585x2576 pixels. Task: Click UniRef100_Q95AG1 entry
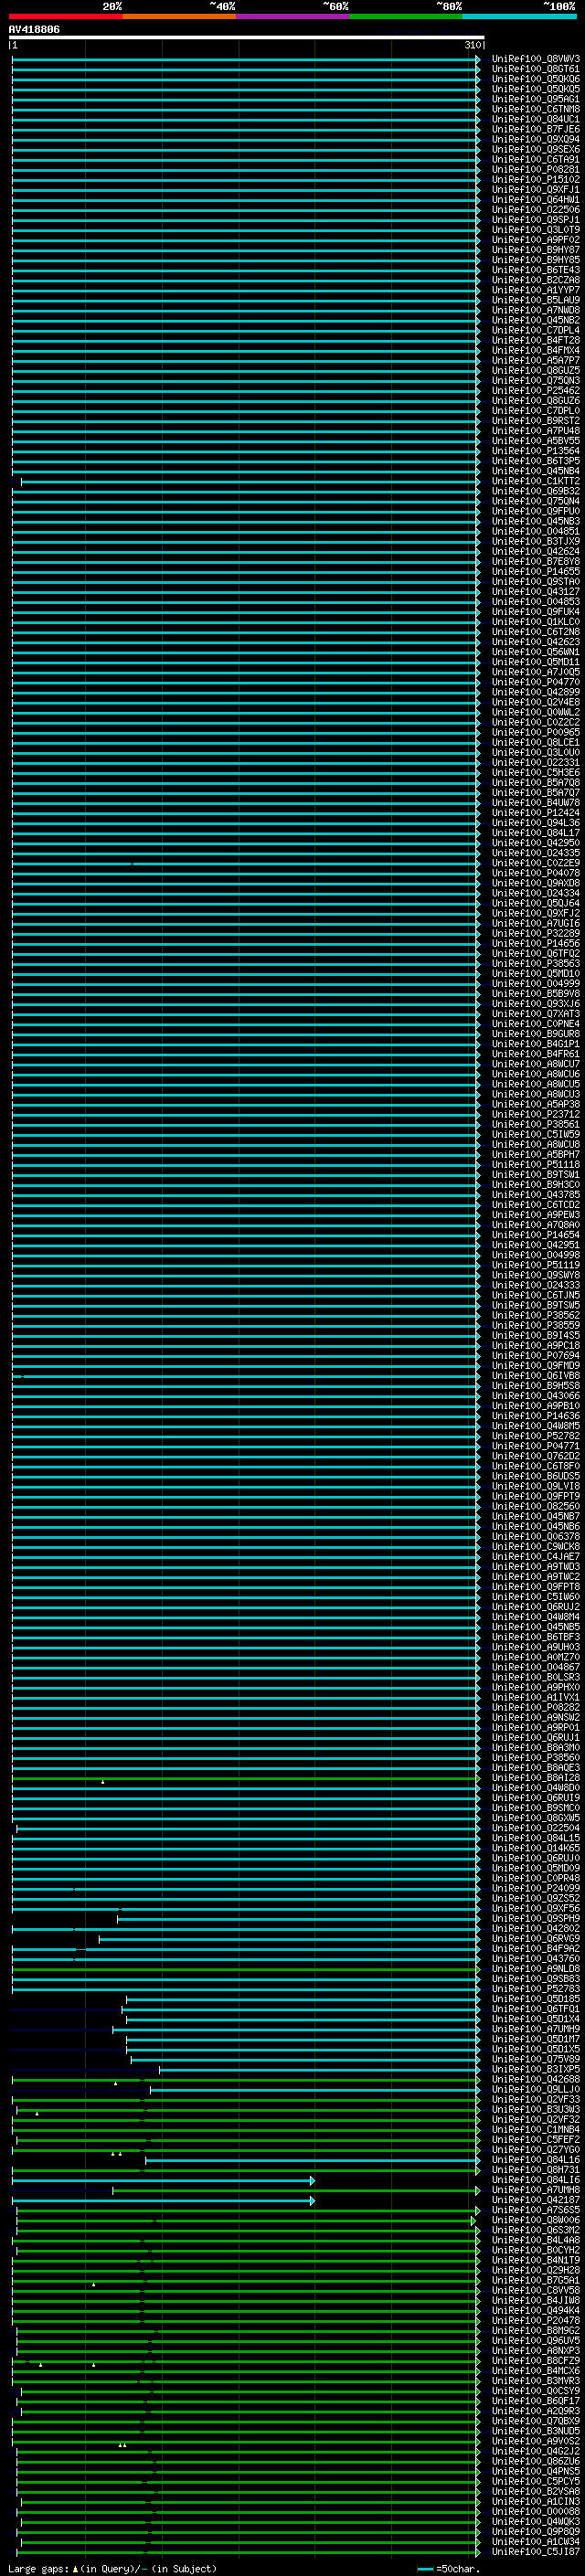tap(535, 99)
